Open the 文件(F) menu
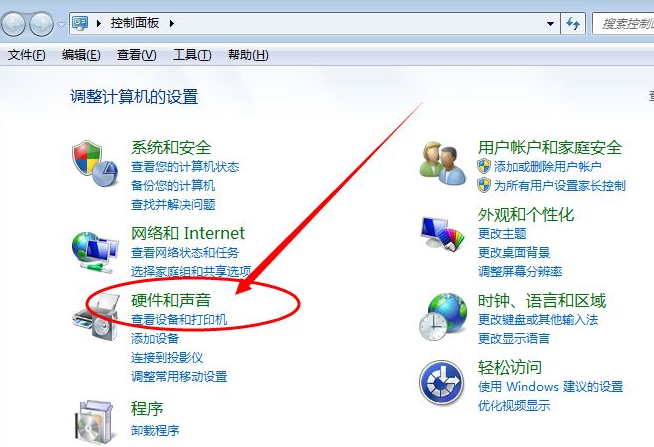The image size is (654, 447). tap(26, 55)
